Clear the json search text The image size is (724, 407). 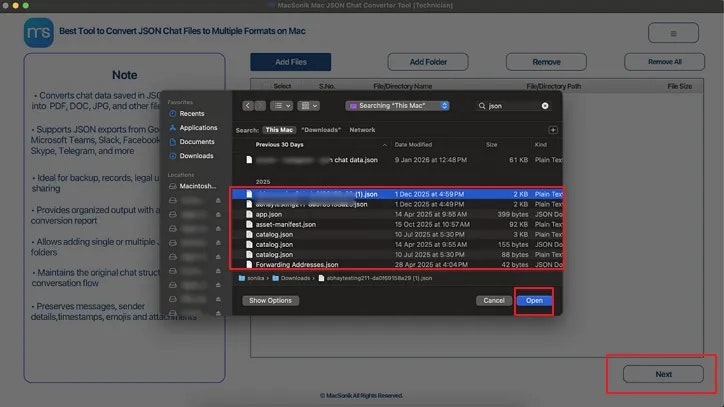(x=545, y=106)
